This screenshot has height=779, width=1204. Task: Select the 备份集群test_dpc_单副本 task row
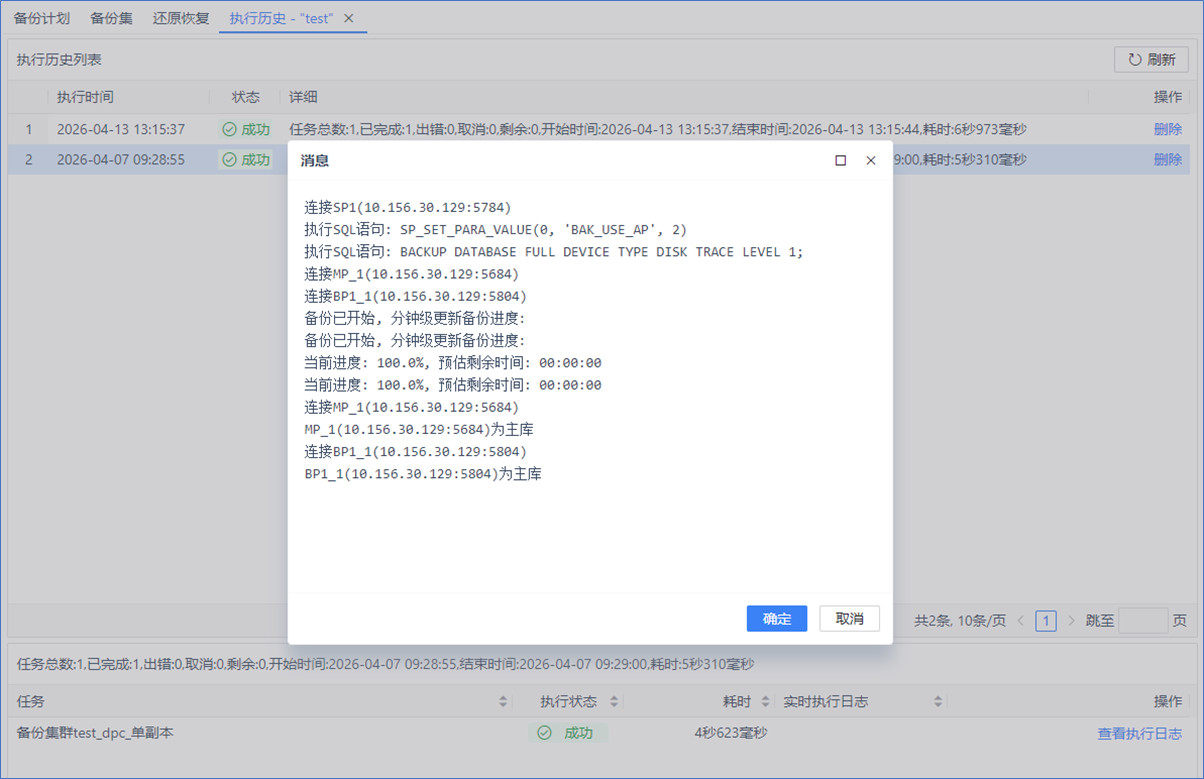pyautogui.click(x=598, y=734)
